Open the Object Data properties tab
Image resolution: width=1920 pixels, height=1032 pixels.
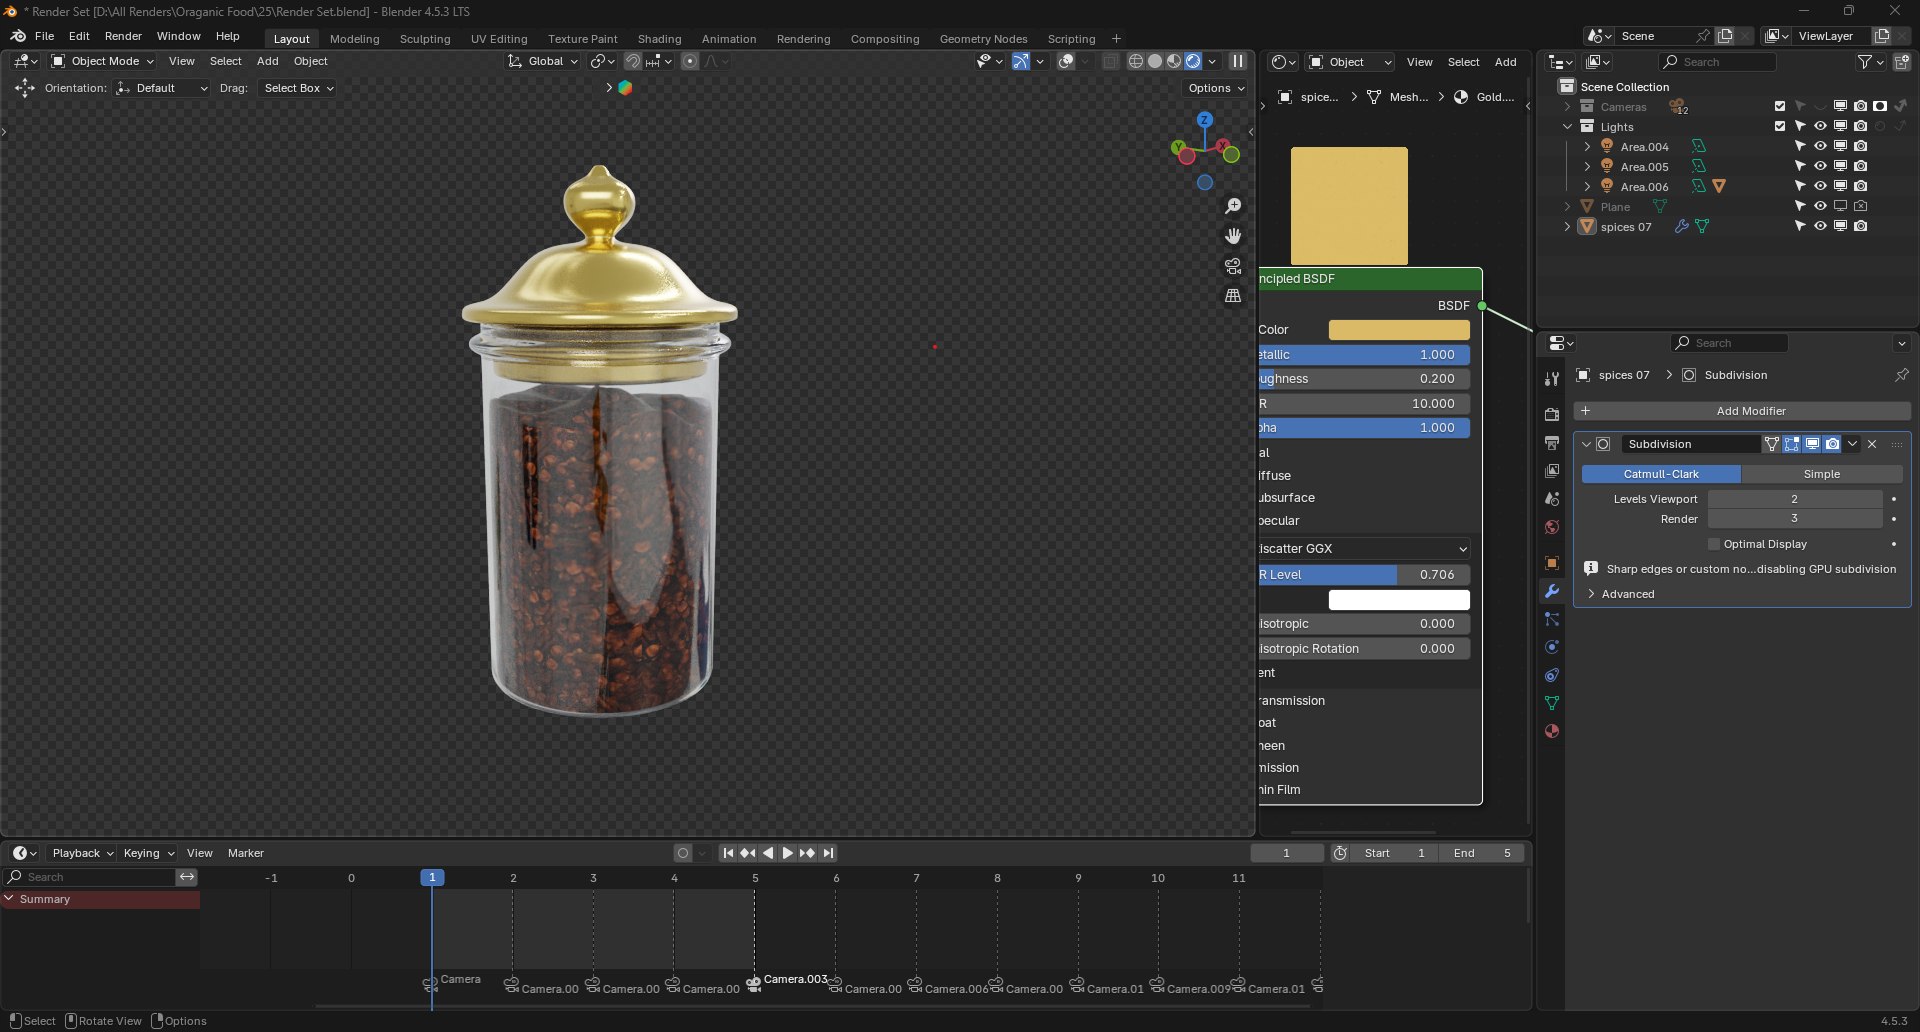point(1551,703)
